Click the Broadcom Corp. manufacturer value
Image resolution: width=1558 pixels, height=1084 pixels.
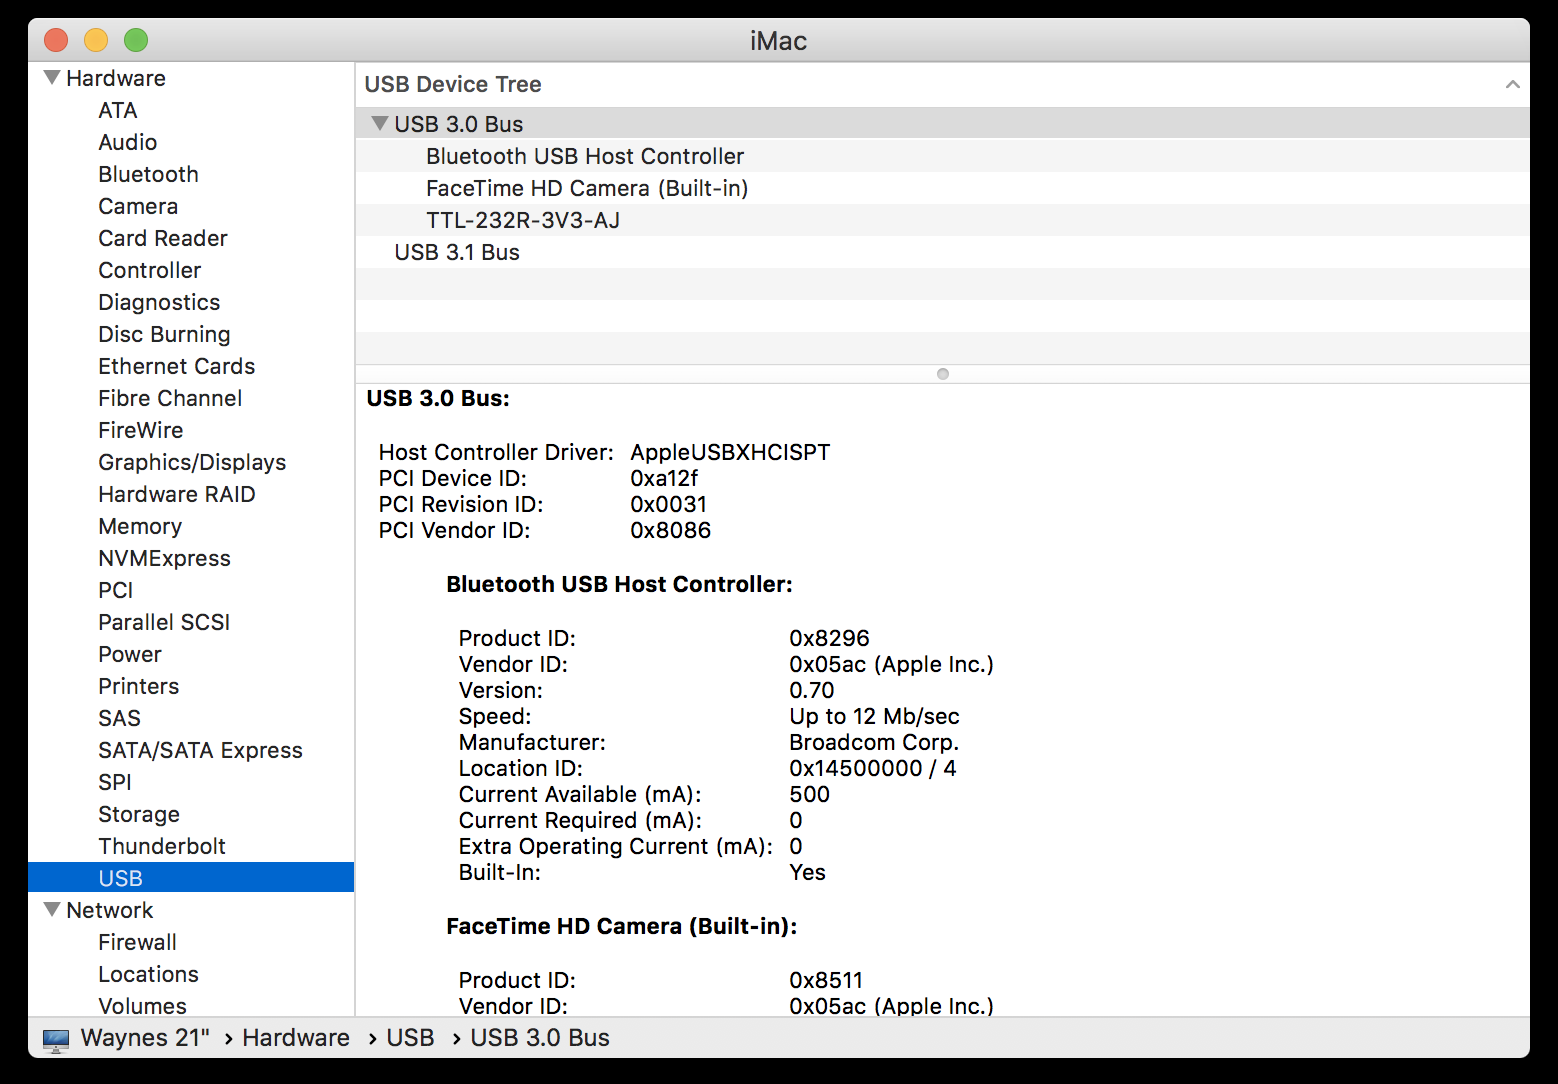click(x=874, y=742)
